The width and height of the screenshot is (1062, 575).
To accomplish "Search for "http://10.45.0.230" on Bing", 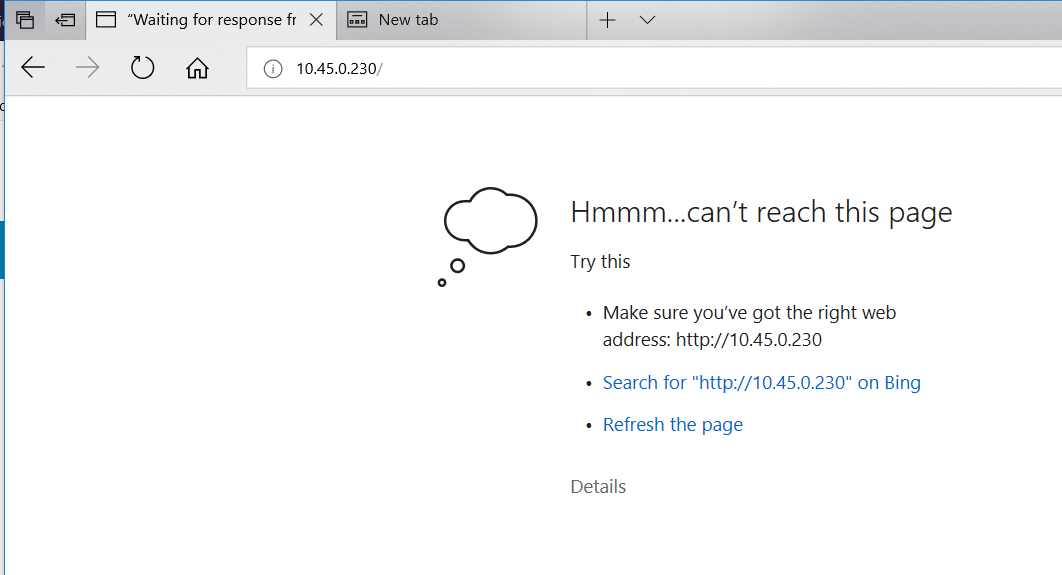I will click(x=761, y=383).
